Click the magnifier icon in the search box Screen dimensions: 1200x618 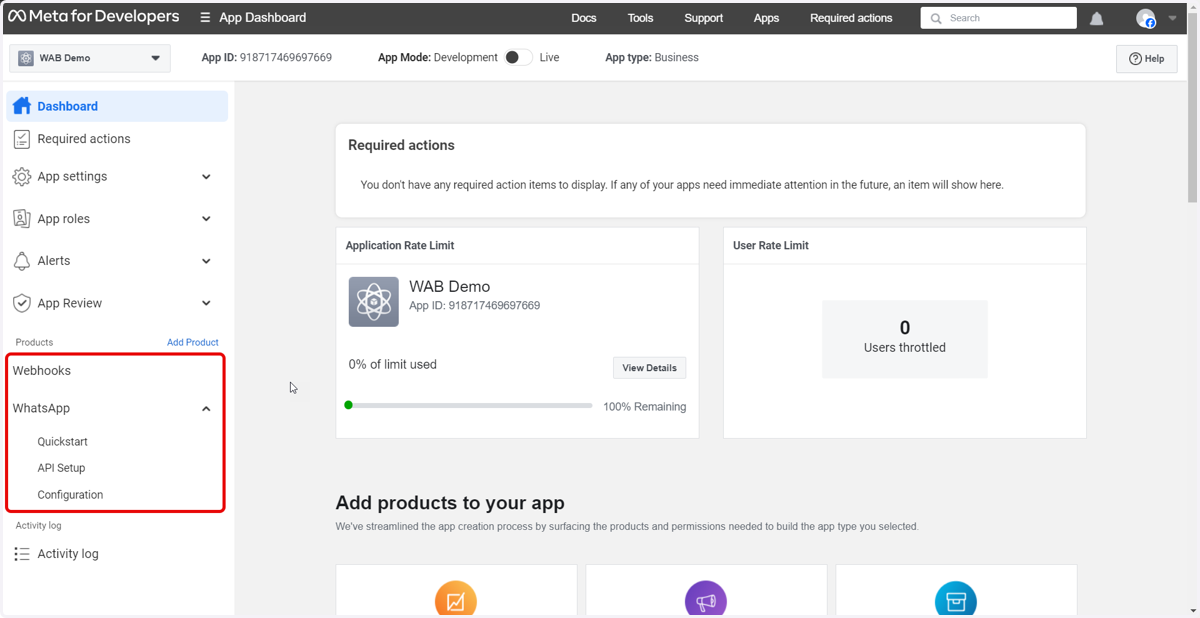pyautogui.click(x=936, y=18)
